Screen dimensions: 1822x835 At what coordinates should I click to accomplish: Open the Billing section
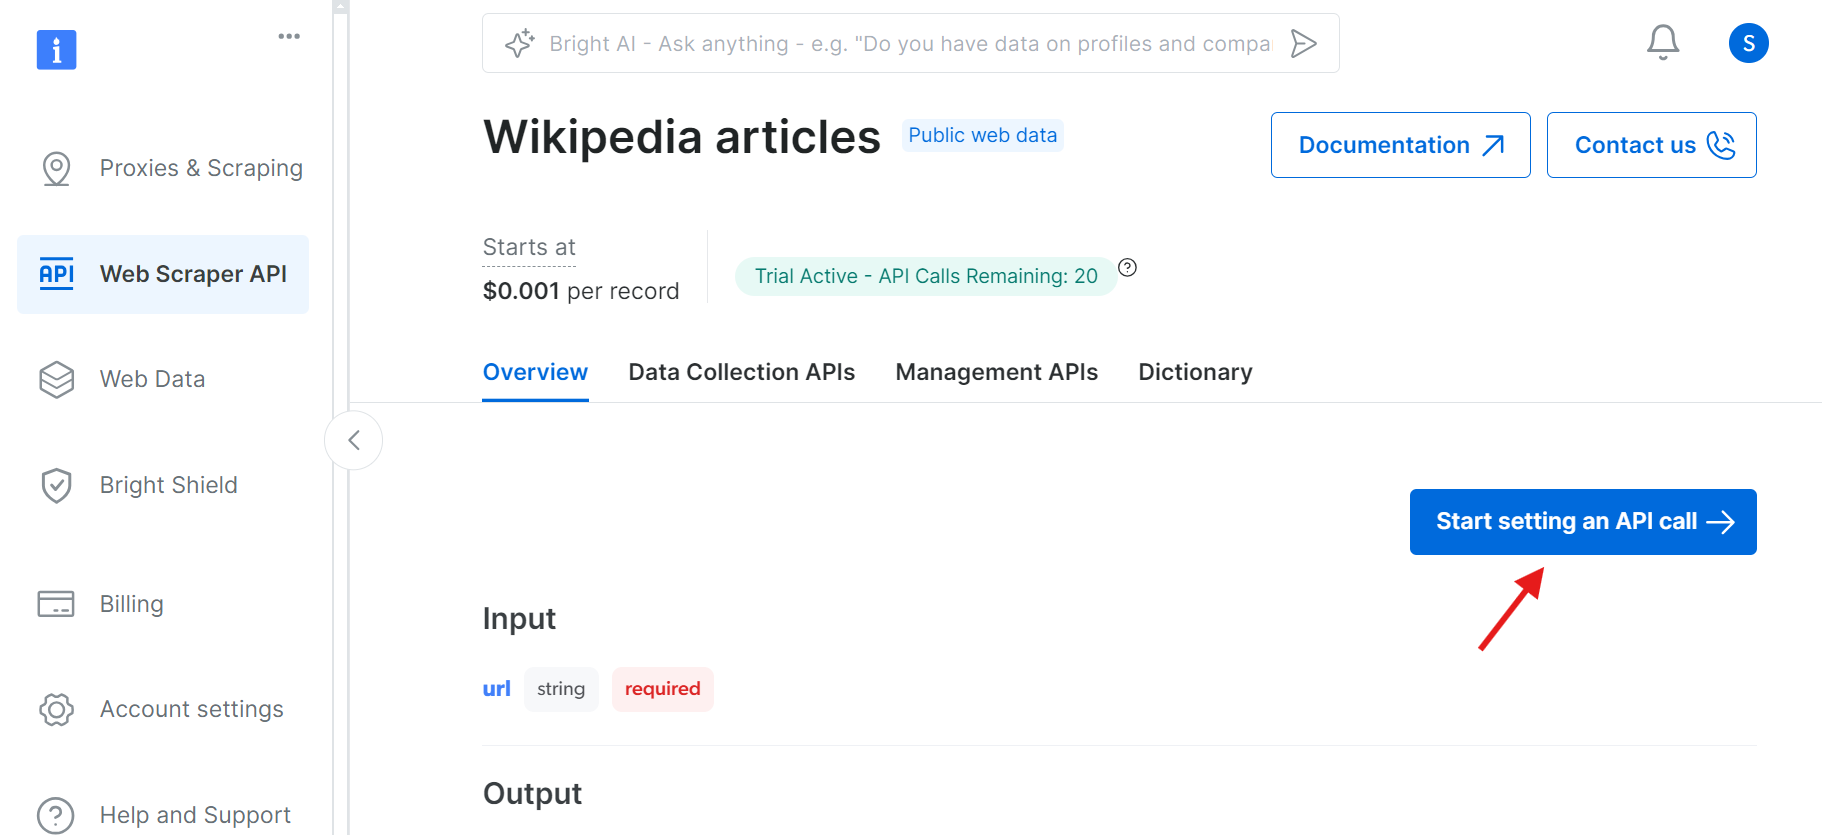pos(131,604)
